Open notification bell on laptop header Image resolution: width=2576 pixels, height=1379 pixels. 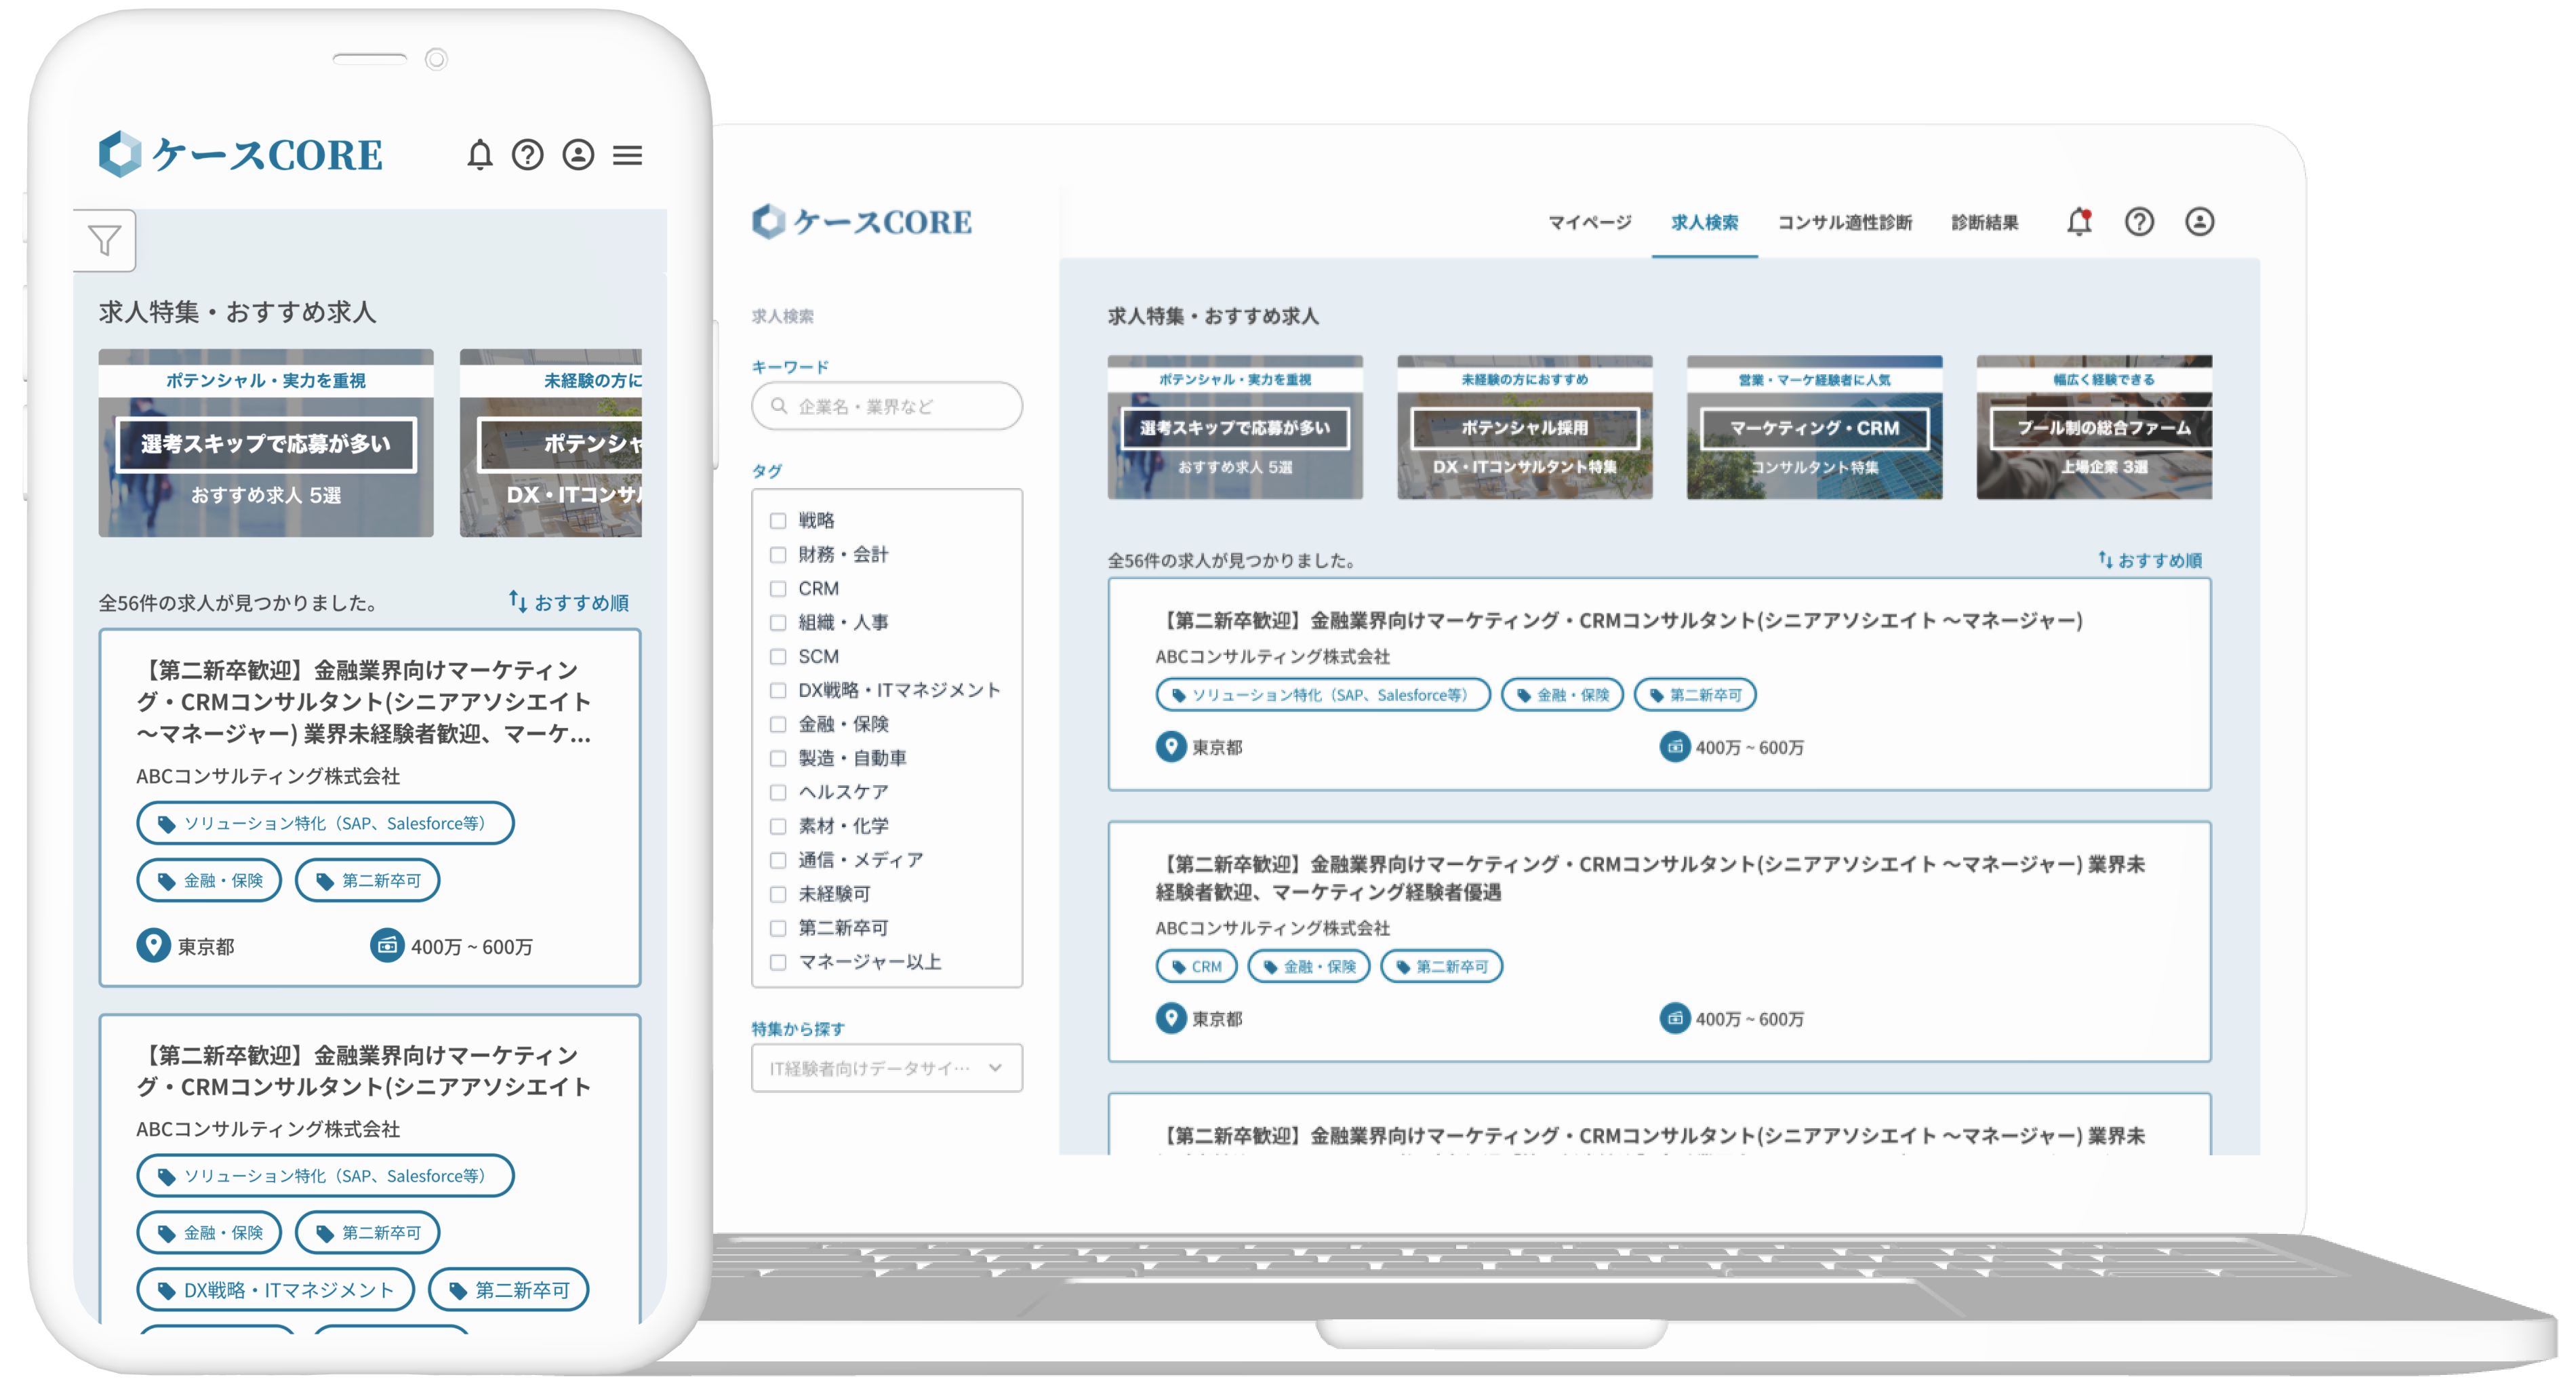(x=2080, y=221)
